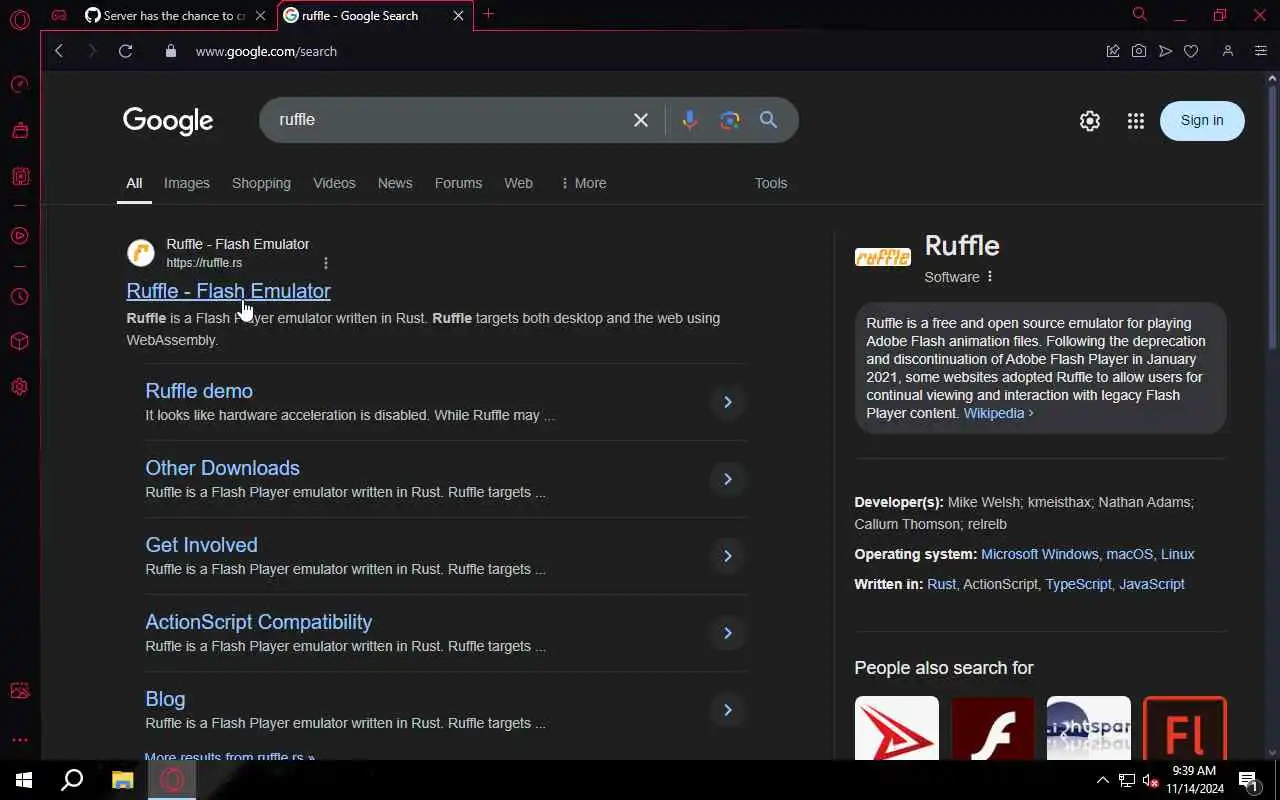
Task: Follow the Rust language link
Action: tap(941, 584)
